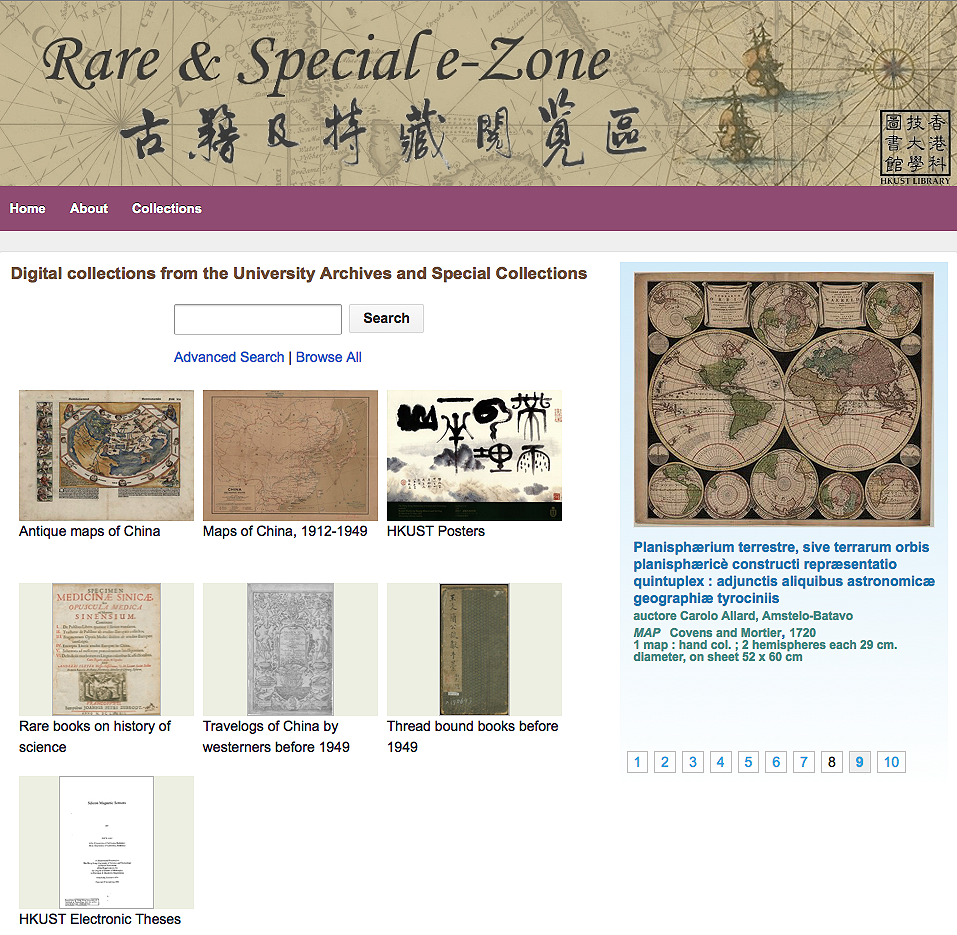This screenshot has width=957, height=935.
Task: Go to featured slide 7
Action: [804, 762]
